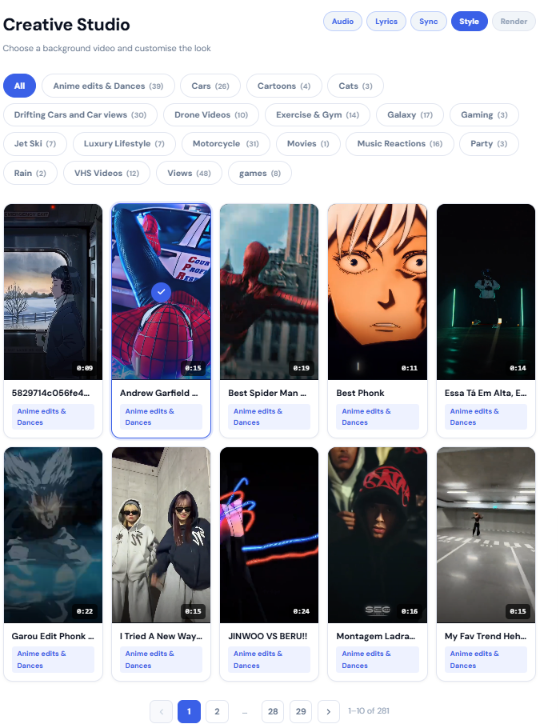This screenshot has width=558, height=728.
Task: Filter by Cats category chip
Action: (x=355, y=86)
